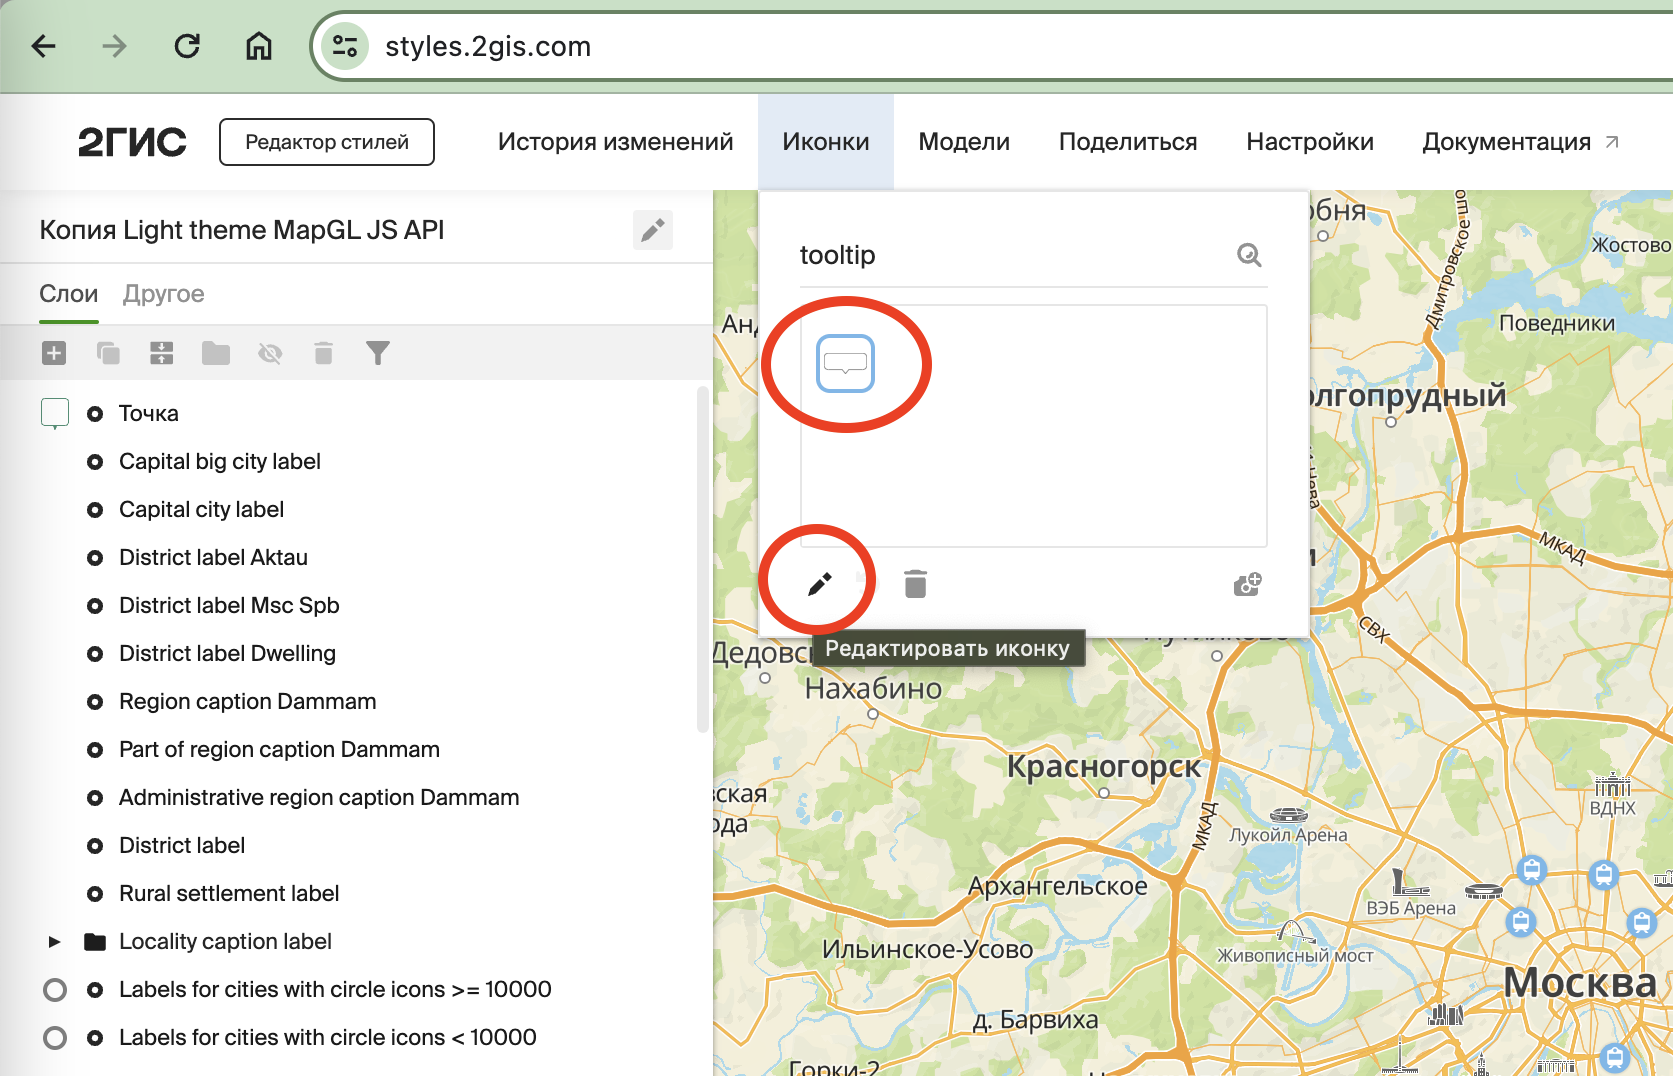Select Labels for cities with circle icons < 10000
This screenshot has height=1076, width=1673.
pyautogui.click(x=327, y=1038)
